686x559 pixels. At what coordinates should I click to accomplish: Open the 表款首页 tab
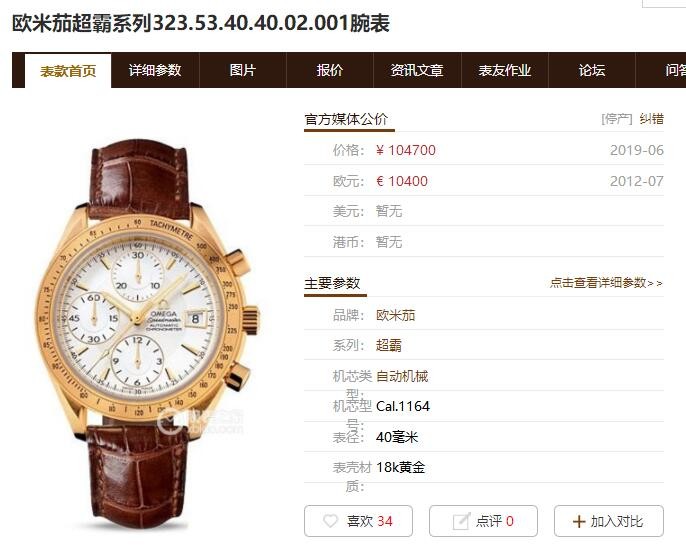click(x=68, y=70)
